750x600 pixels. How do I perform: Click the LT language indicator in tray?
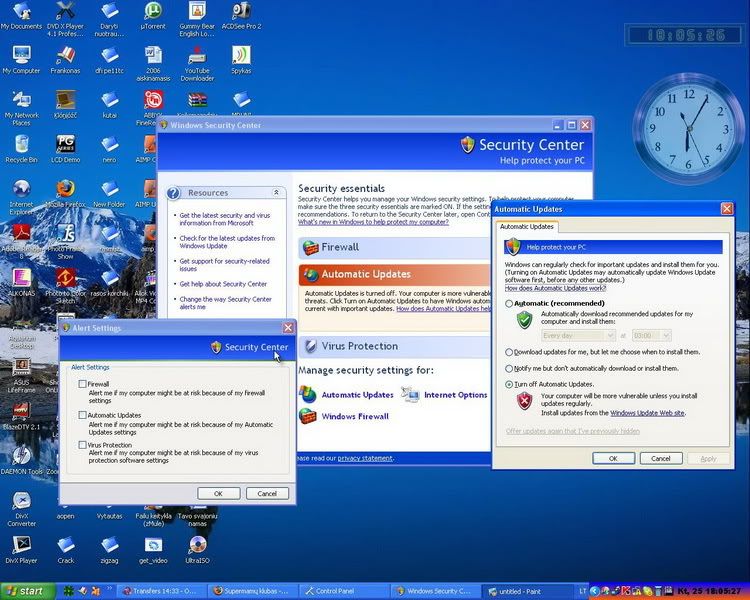[583, 591]
